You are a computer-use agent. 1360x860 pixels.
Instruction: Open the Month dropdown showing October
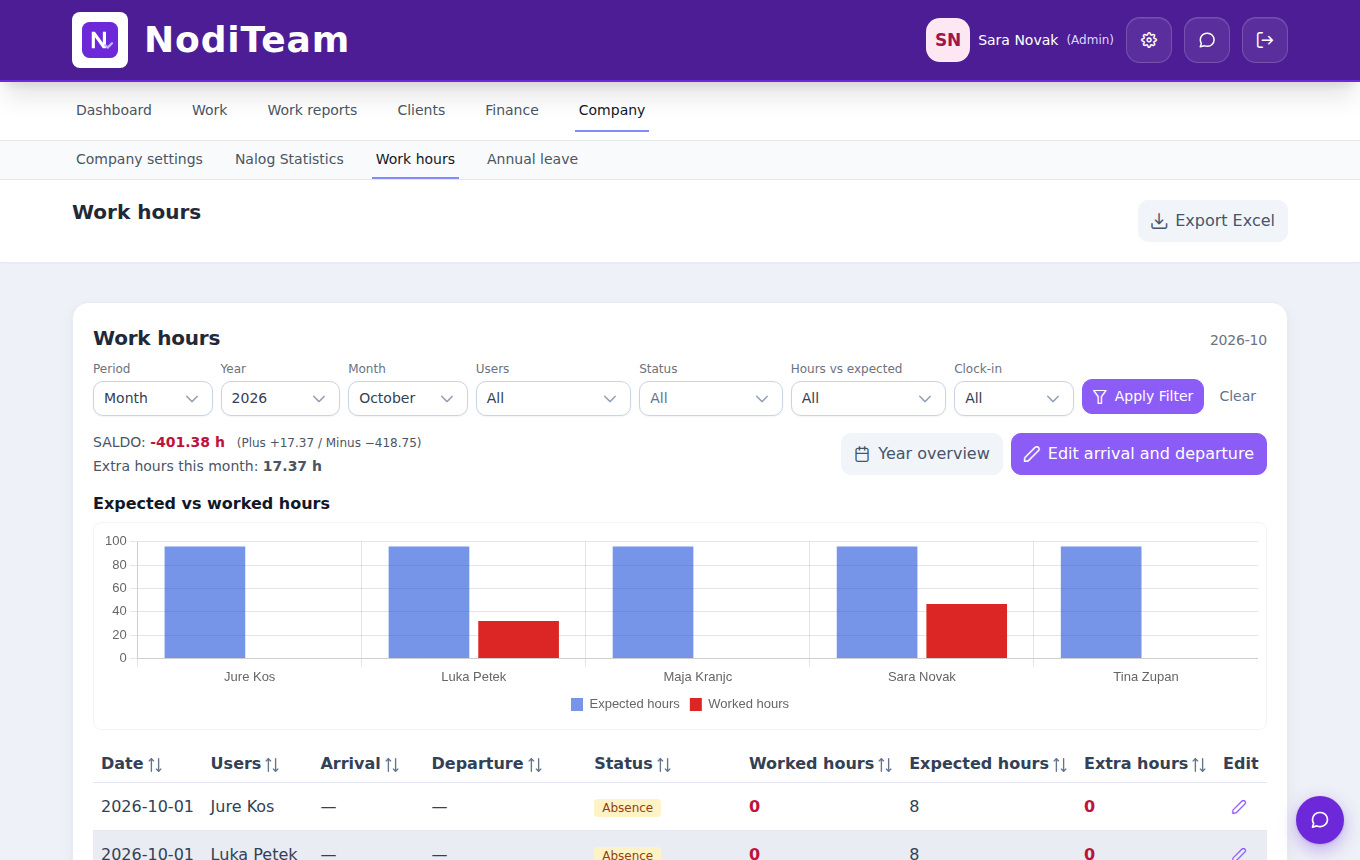point(408,398)
